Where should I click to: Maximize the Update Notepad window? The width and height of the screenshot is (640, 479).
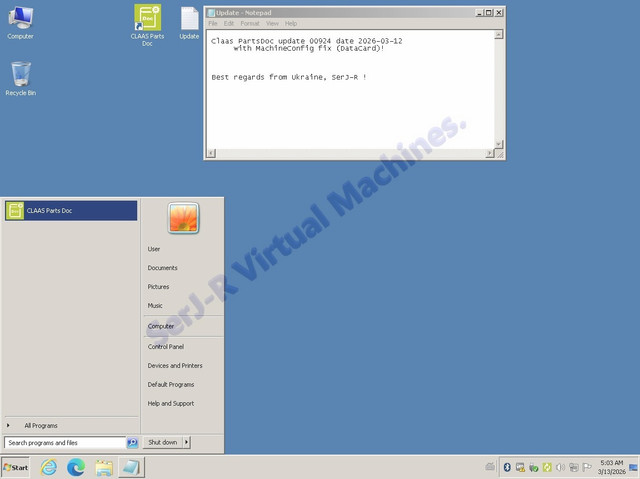coord(489,13)
